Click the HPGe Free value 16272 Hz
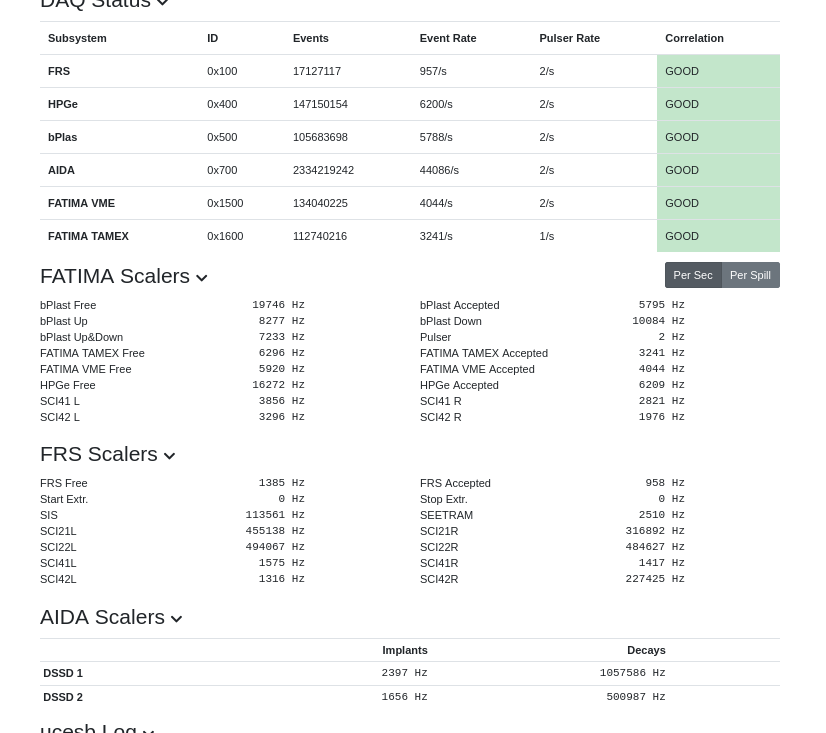The width and height of the screenshot is (826, 733). point(278,385)
